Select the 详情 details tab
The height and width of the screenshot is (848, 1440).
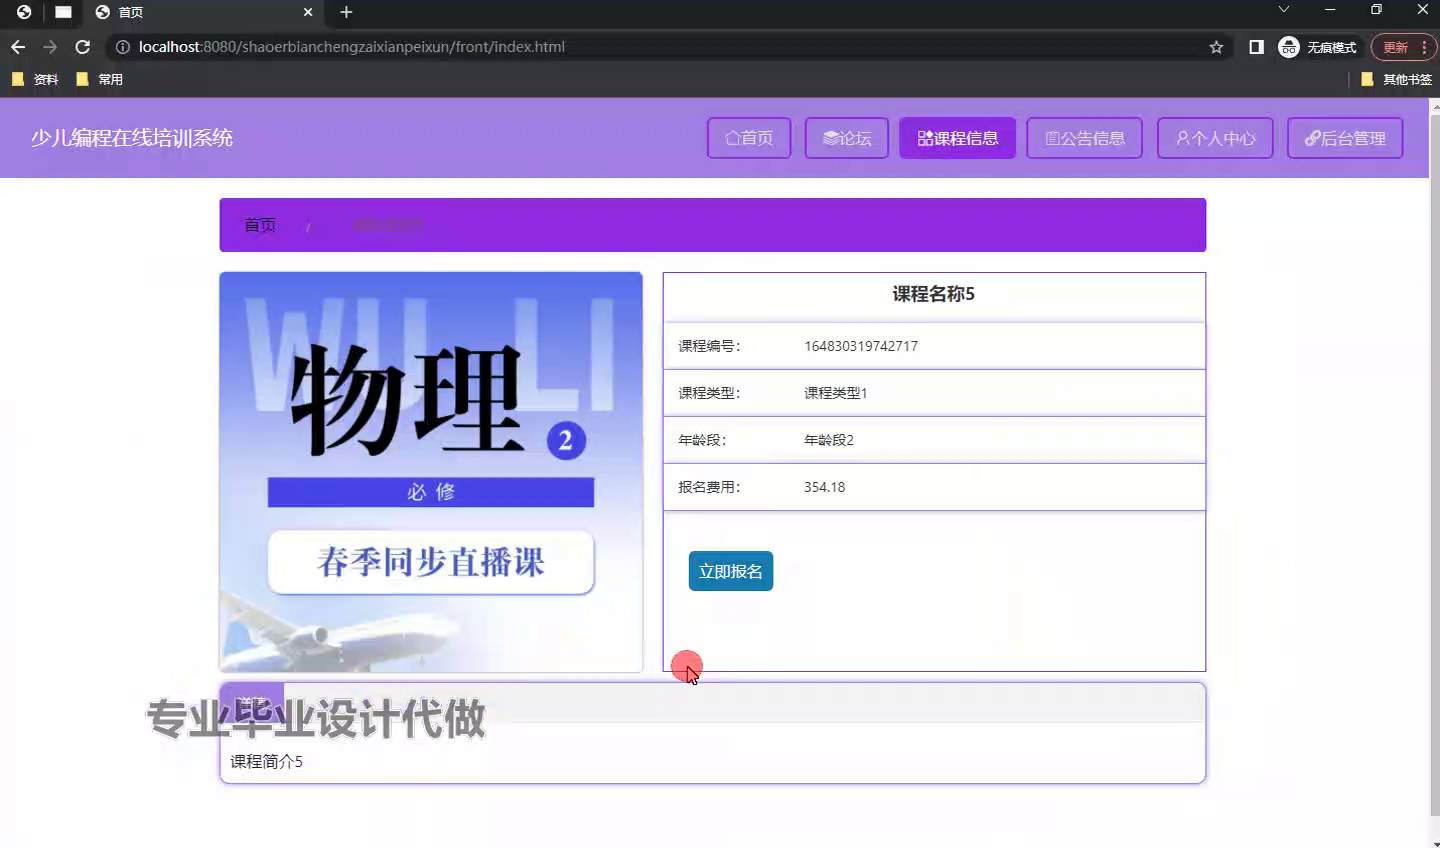[252, 702]
